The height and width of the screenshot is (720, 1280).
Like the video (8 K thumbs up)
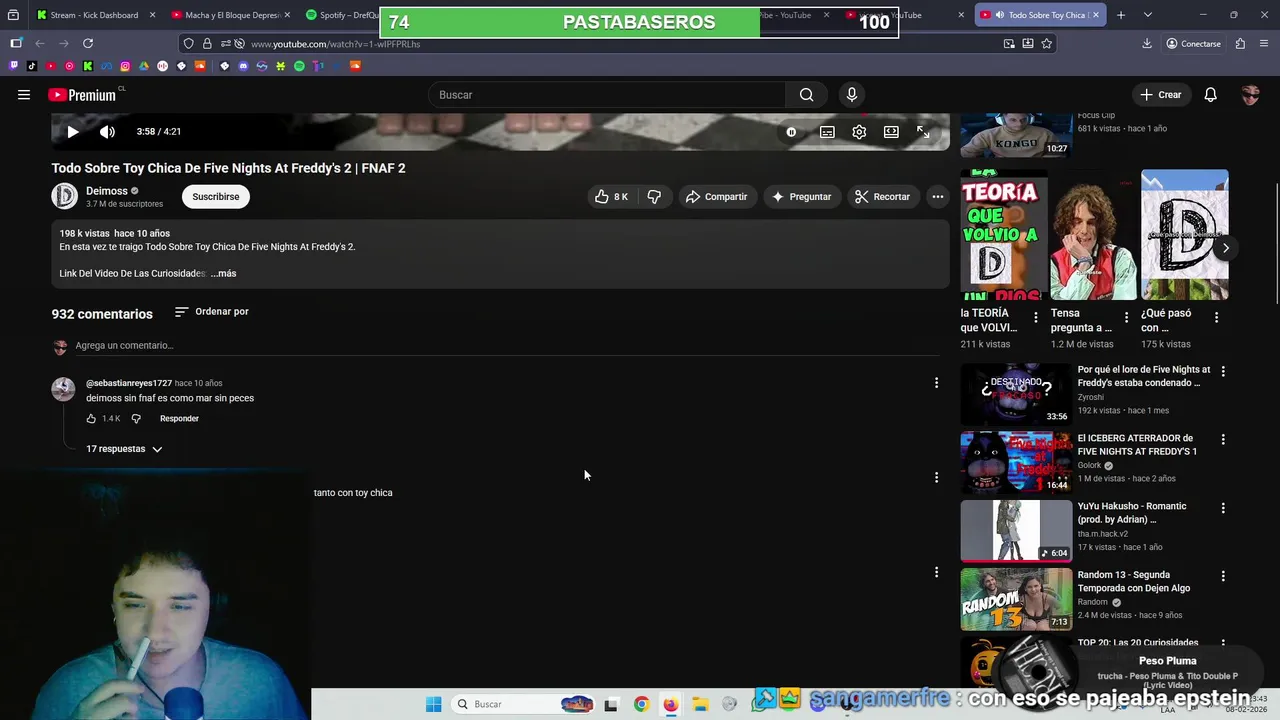click(x=611, y=197)
